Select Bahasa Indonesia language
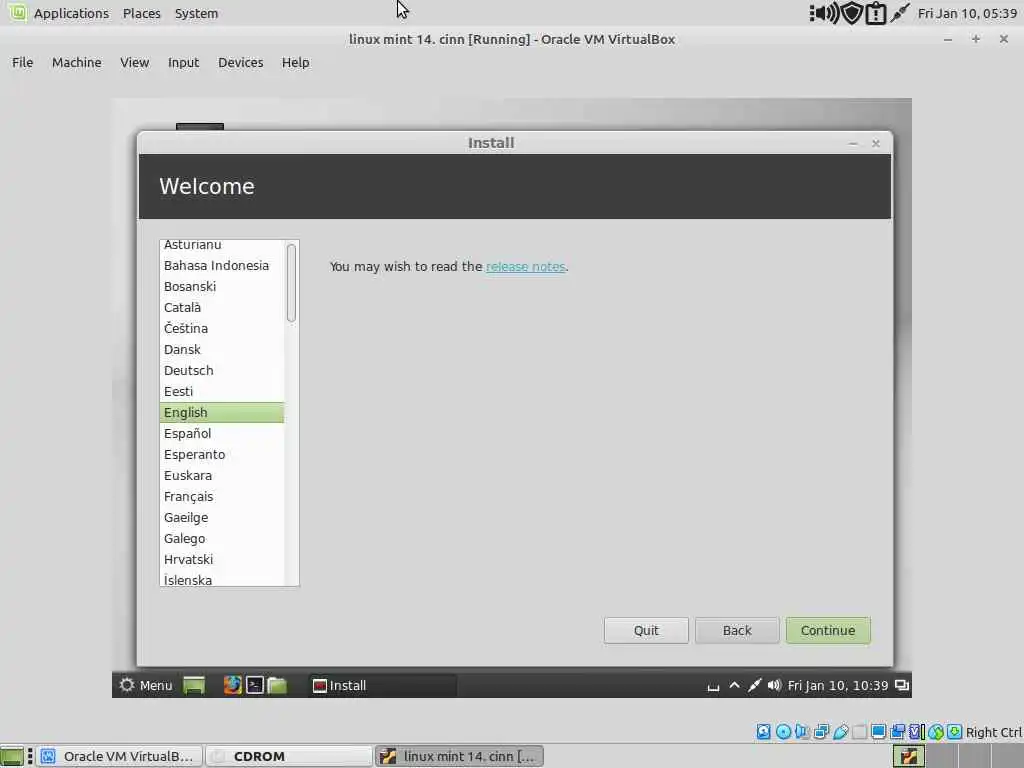 [222, 265]
